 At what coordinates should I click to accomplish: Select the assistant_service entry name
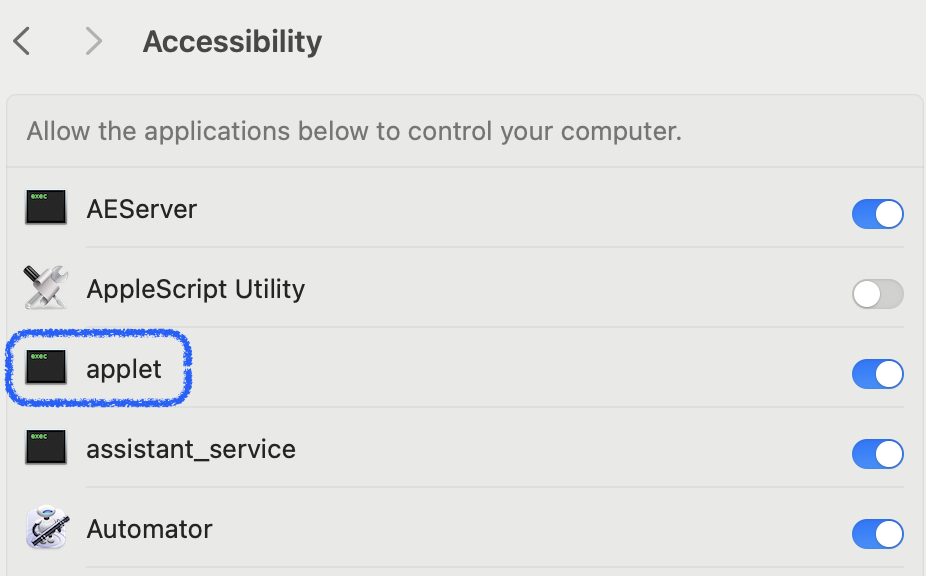tap(191, 450)
